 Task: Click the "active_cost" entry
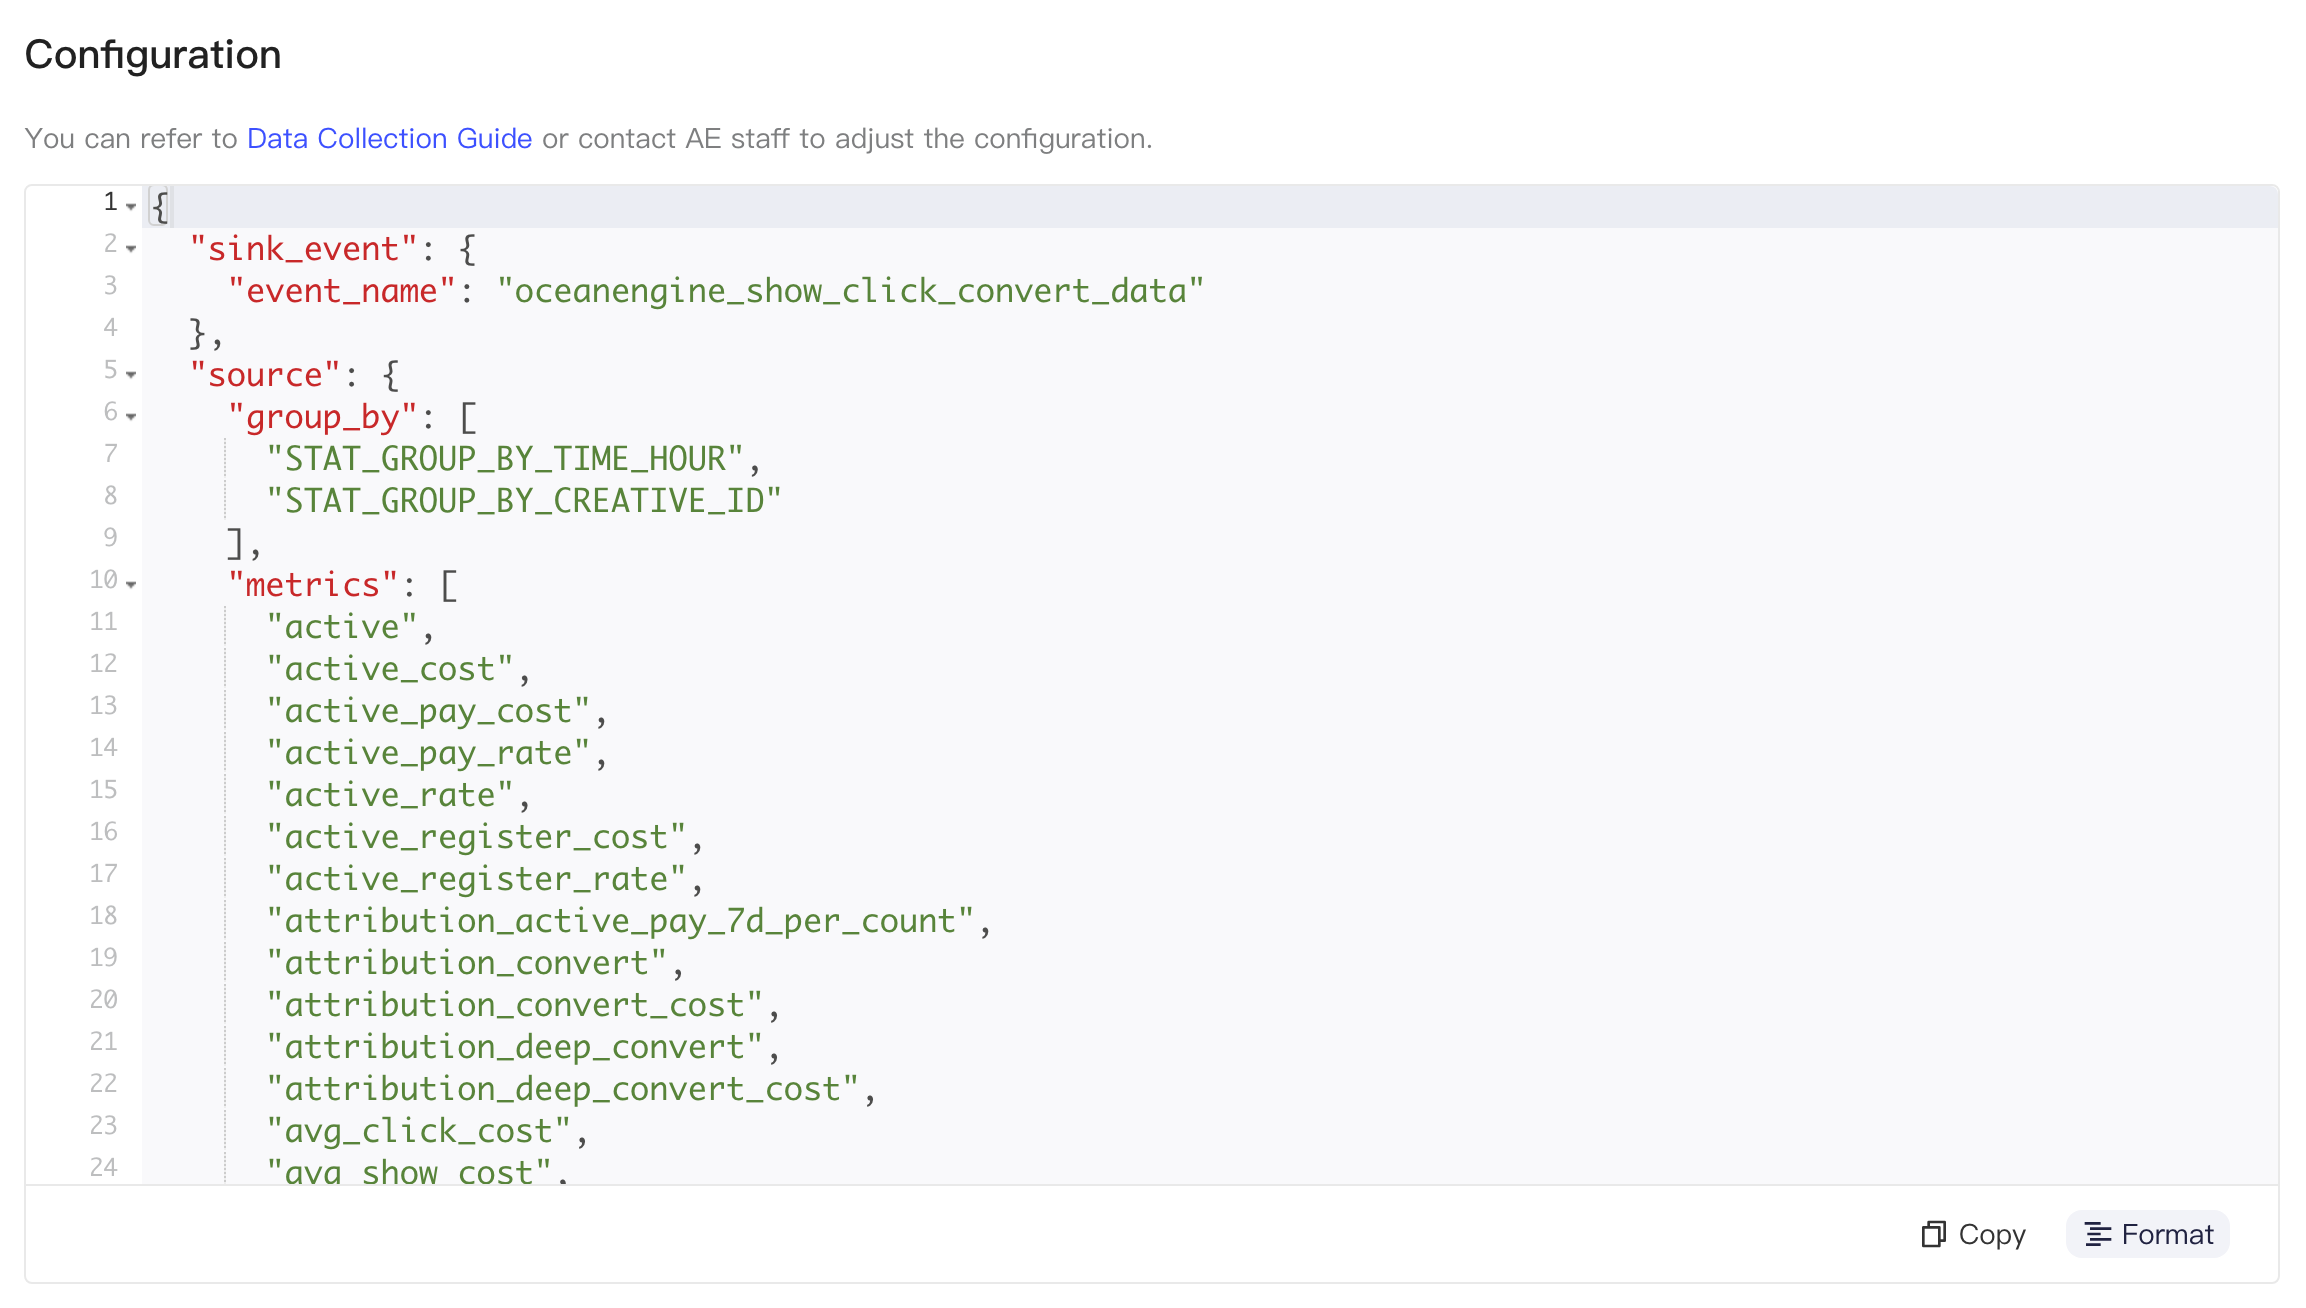(390, 669)
